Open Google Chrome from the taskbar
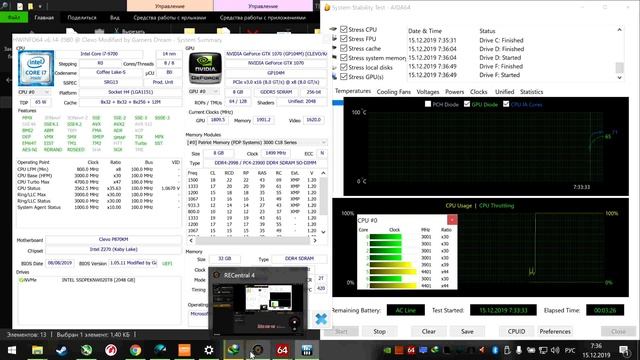Image resolution: width=640 pixels, height=360 pixels. pyautogui.click(x=135, y=350)
